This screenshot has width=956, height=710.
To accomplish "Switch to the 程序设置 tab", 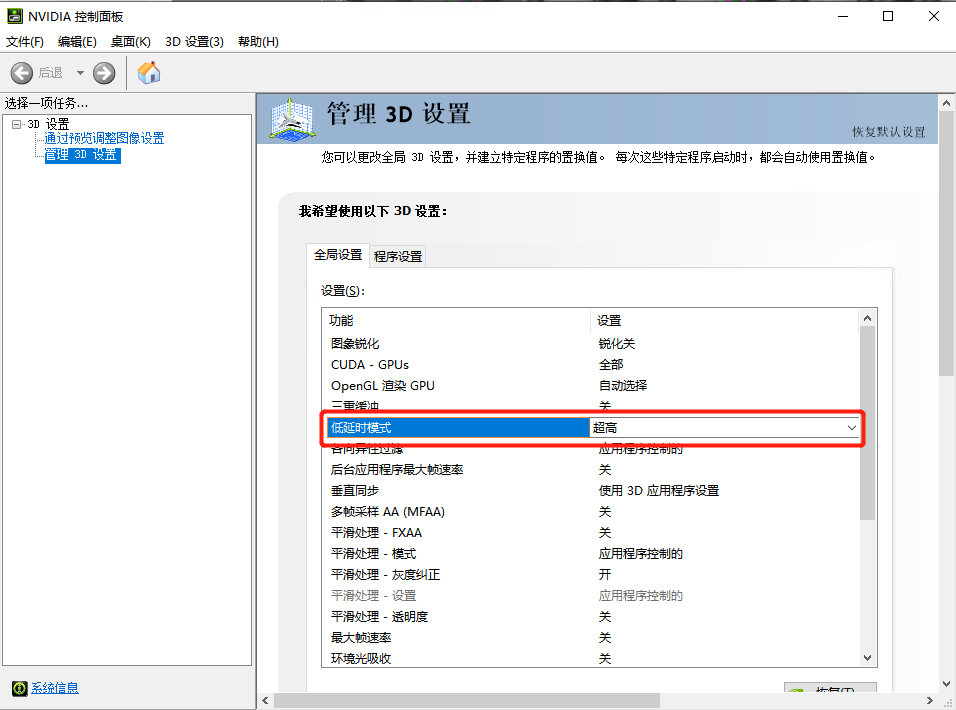I will (x=398, y=257).
